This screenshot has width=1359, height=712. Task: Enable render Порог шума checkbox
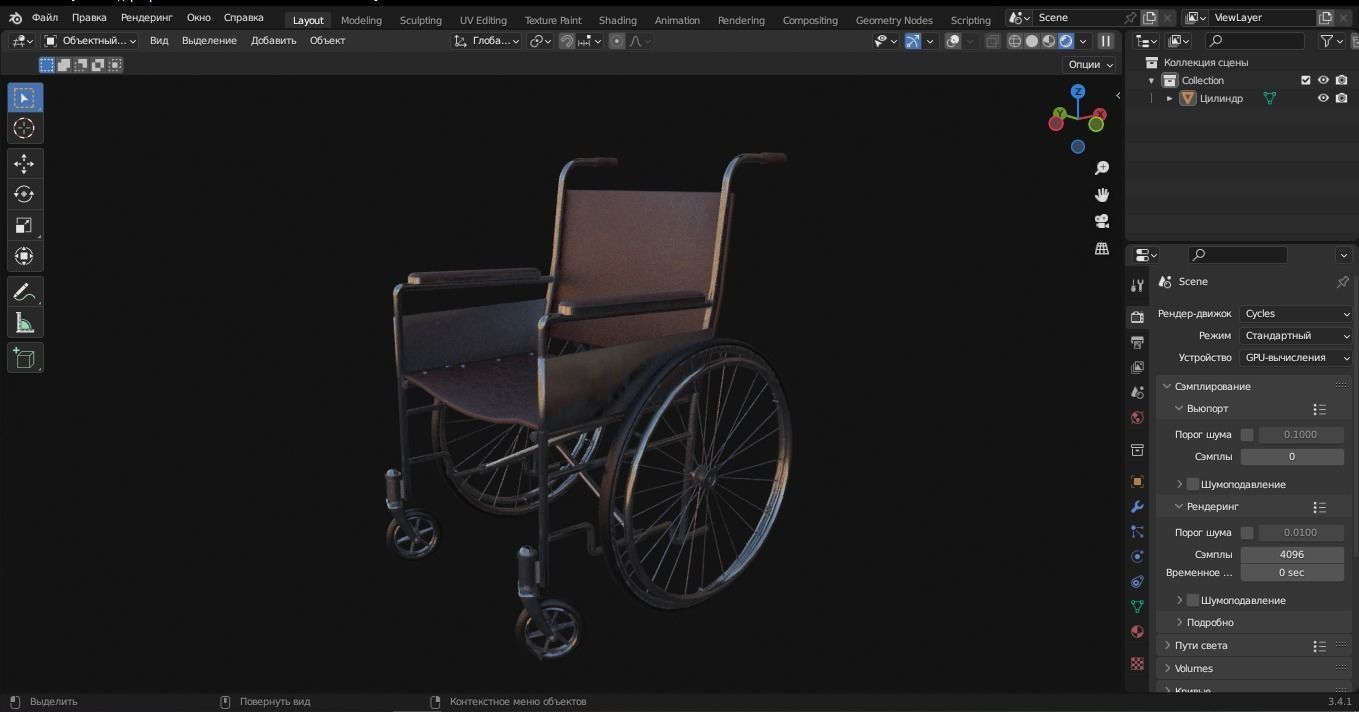1247,532
